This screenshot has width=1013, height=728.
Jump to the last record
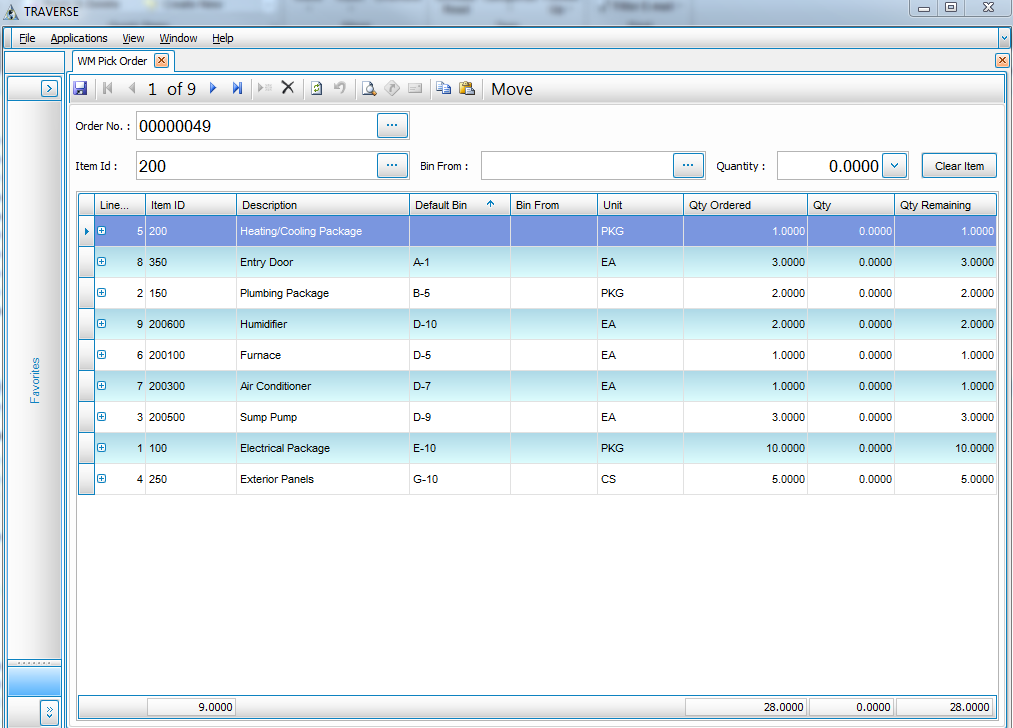click(237, 88)
